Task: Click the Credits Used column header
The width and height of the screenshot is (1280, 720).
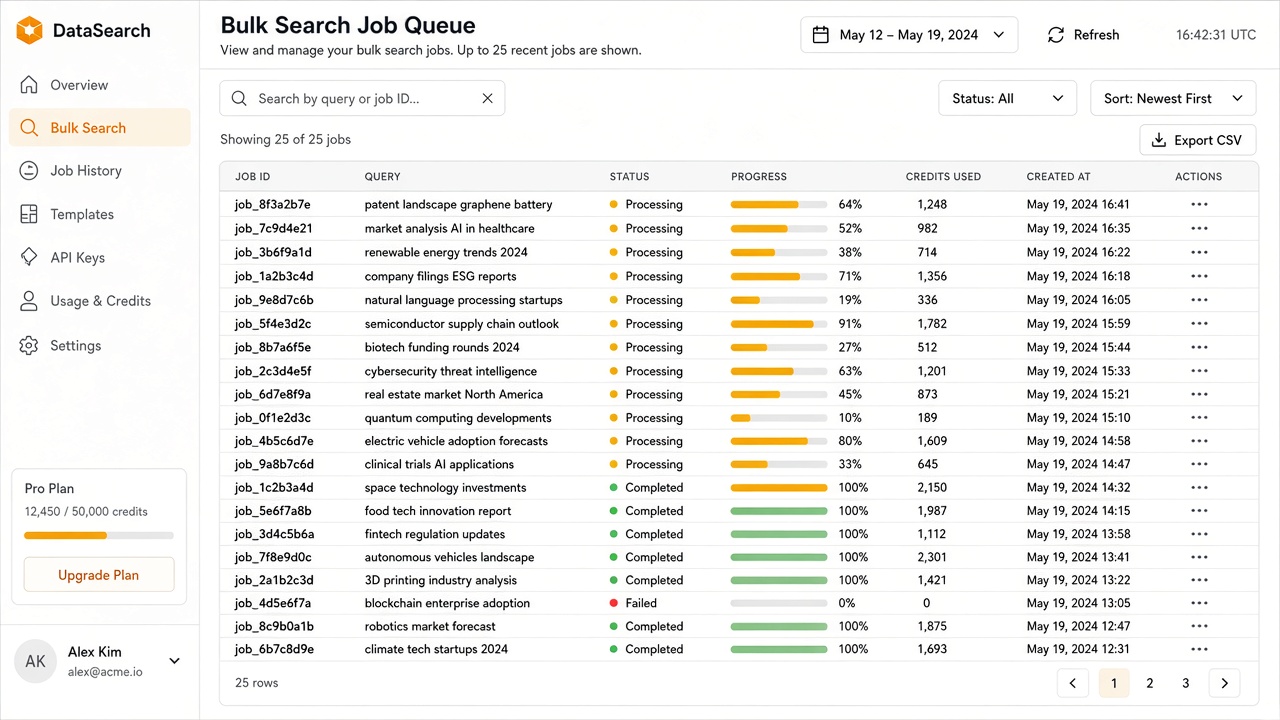Action: coord(943,177)
